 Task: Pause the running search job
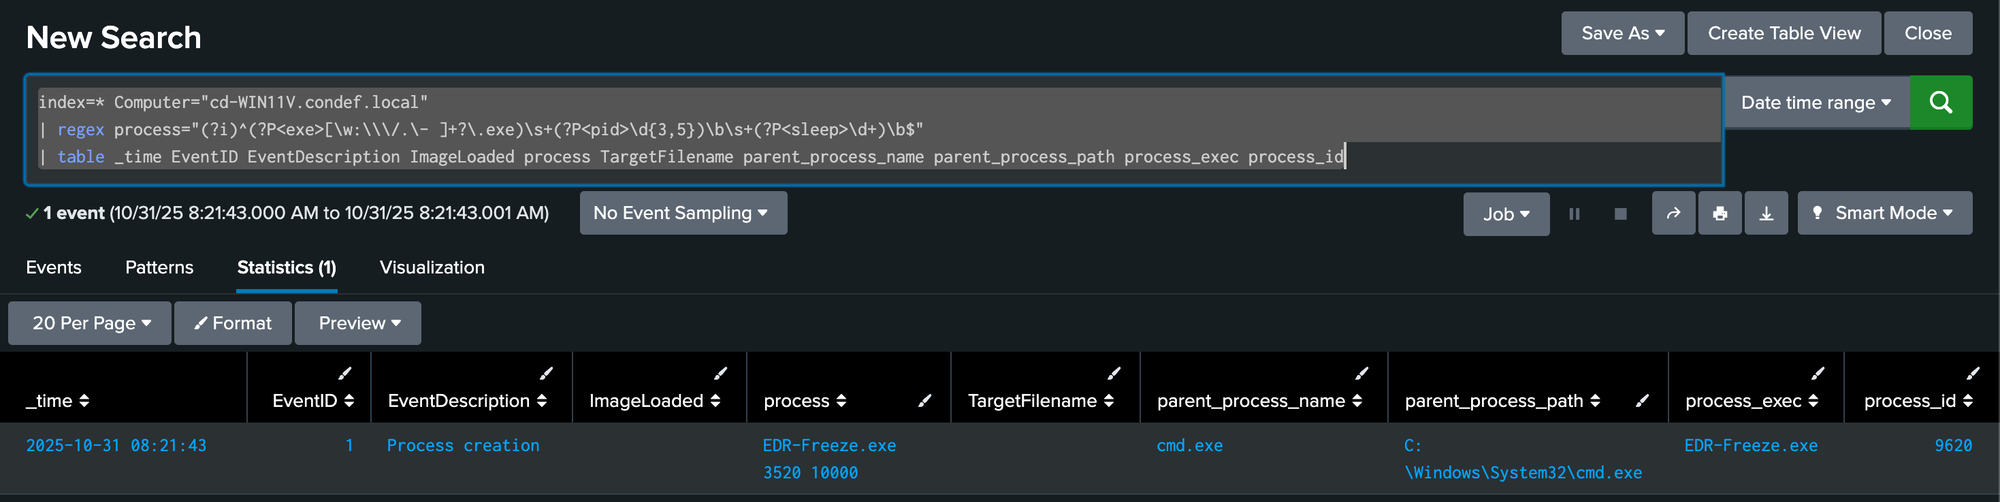pyautogui.click(x=1574, y=213)
